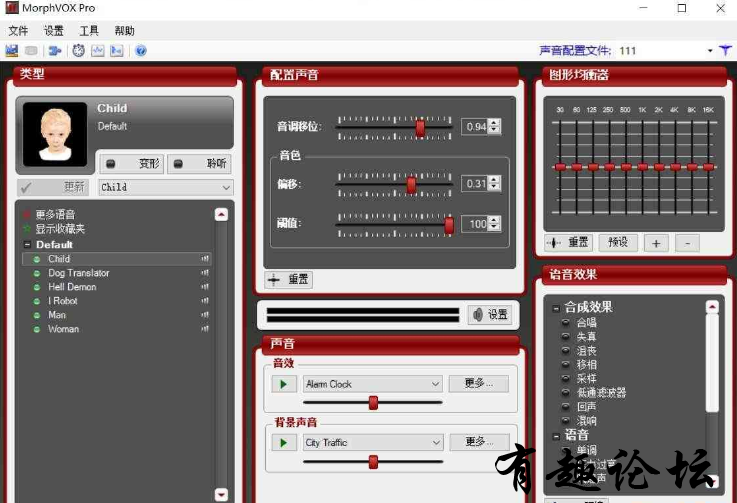The image size is (737, 503).
Task: Collapse the Default voice group
Action: 27,244
